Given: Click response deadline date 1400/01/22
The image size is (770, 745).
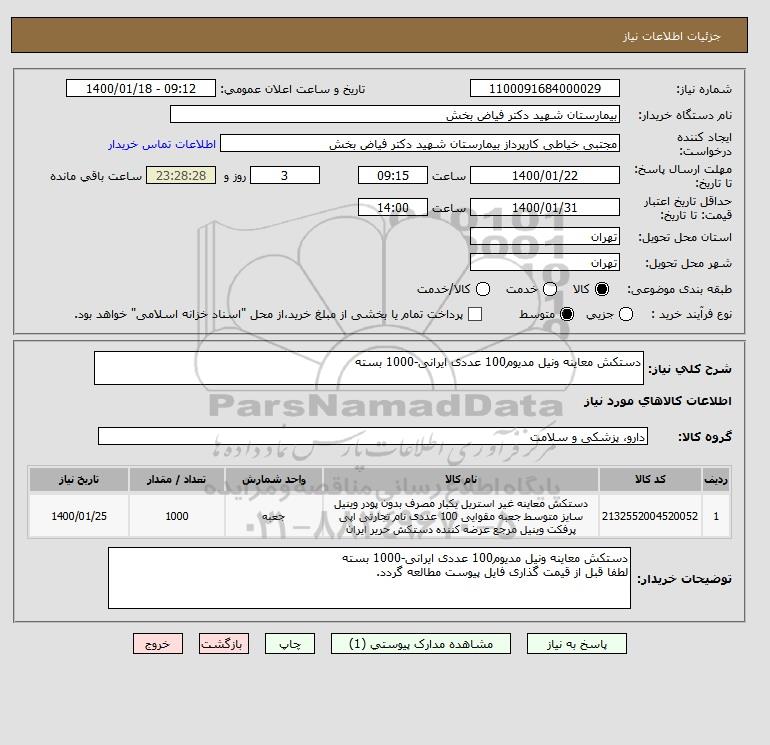Looking at the screenshot, I should point(545,175).
